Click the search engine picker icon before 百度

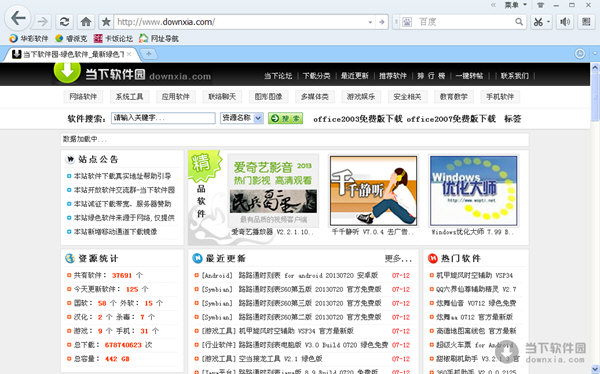point(407,22)
